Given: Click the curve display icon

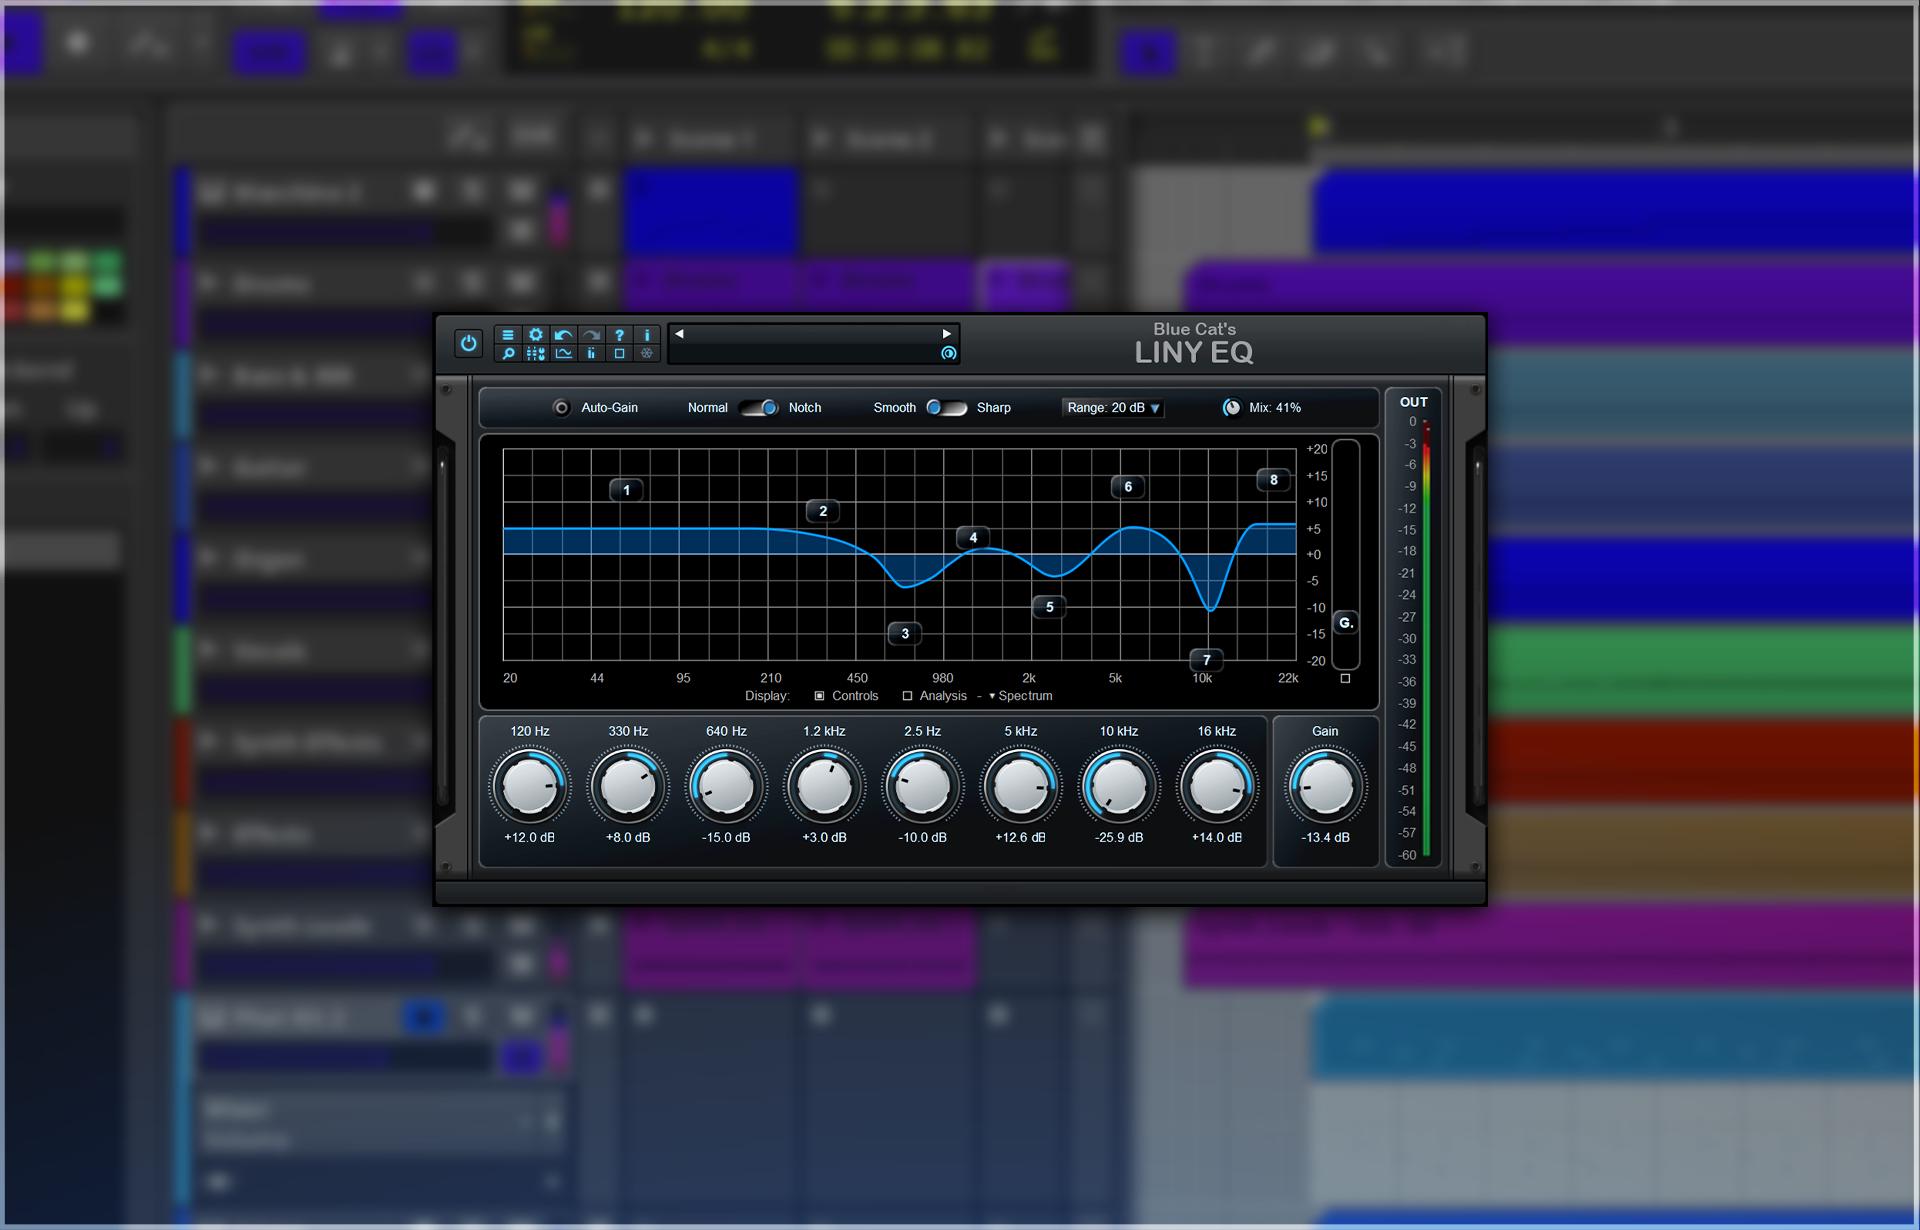Looking at the screenshot, I should pos(564,353).
